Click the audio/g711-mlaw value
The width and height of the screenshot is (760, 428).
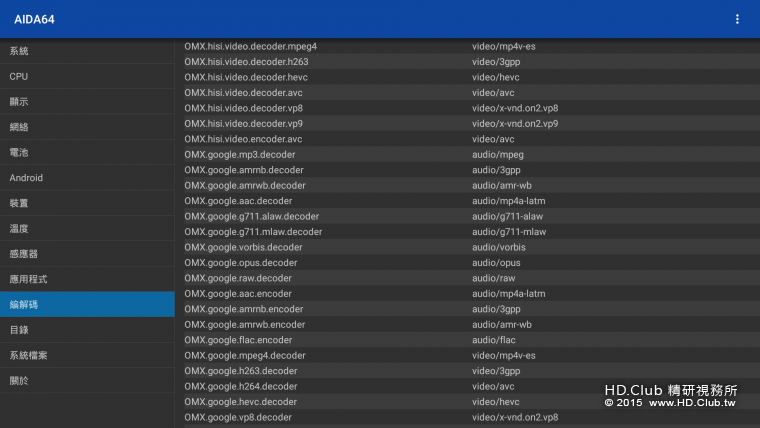[509, 232]
